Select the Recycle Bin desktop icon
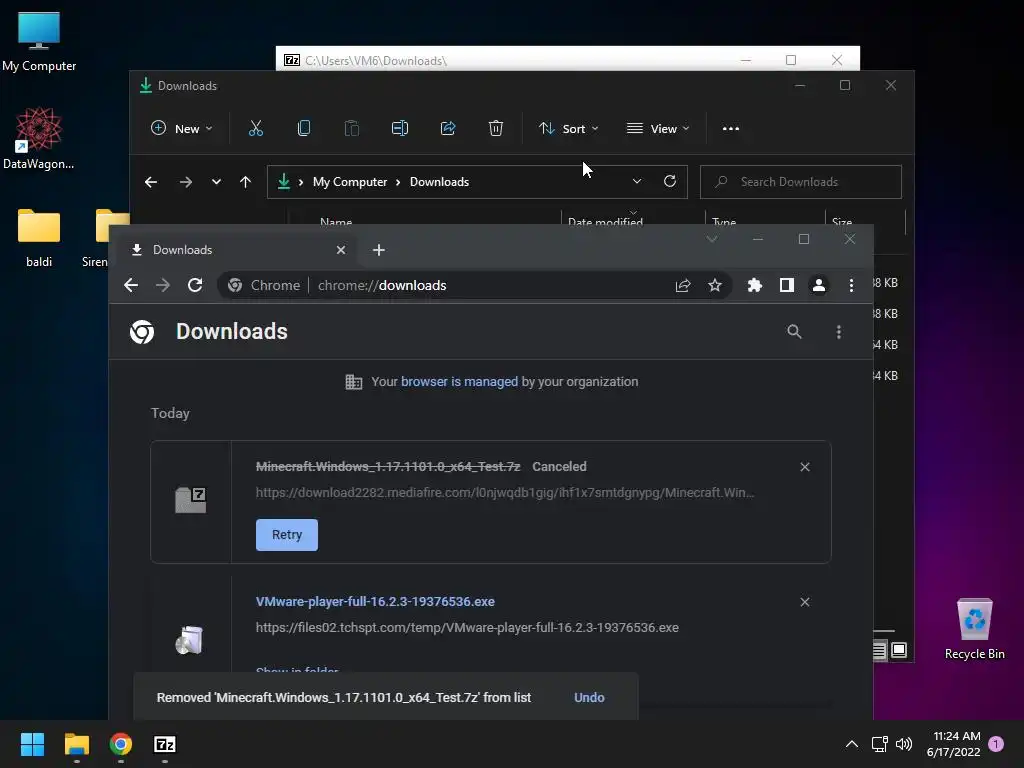Screen dimensions: 1024x768 [974, 630]
